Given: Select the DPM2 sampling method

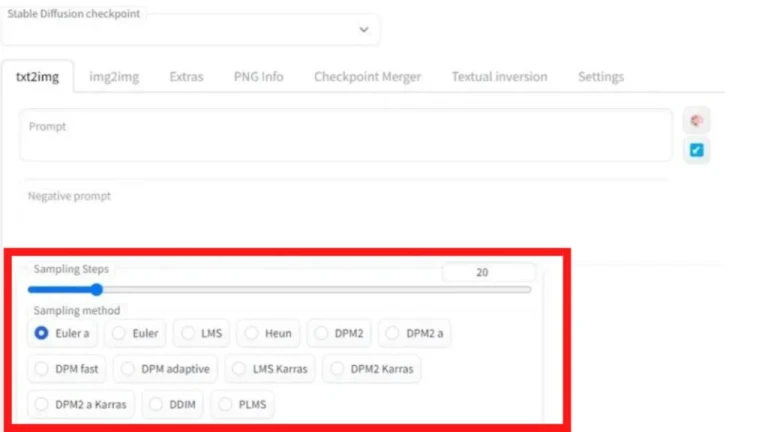Looking at the screenshot, I should (x=339, y=333).
